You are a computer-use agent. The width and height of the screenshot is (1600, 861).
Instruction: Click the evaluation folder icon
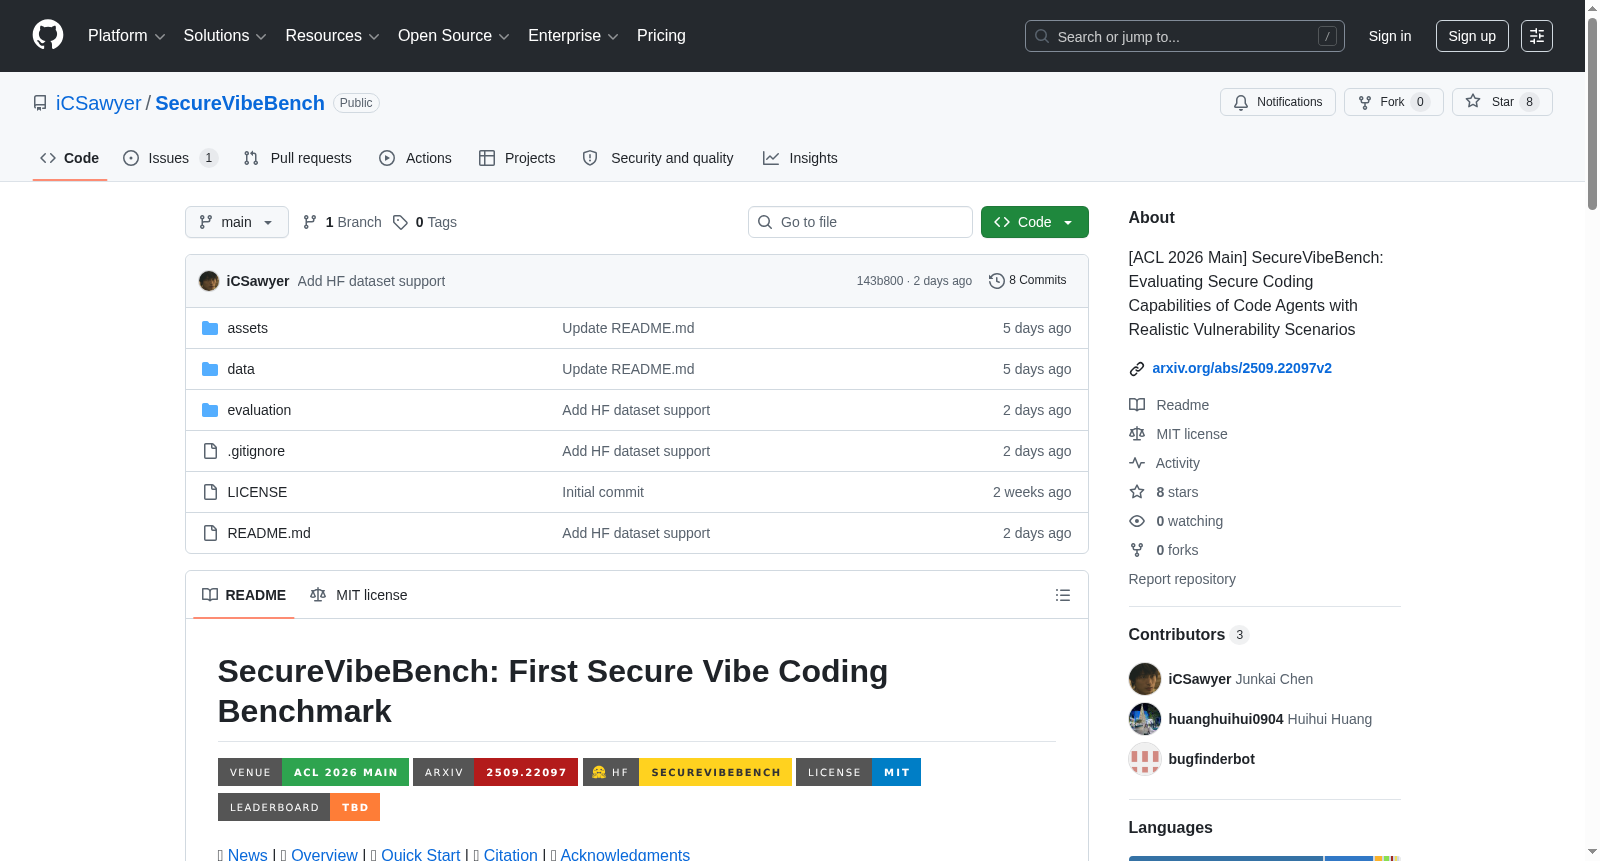pos(210,410)
